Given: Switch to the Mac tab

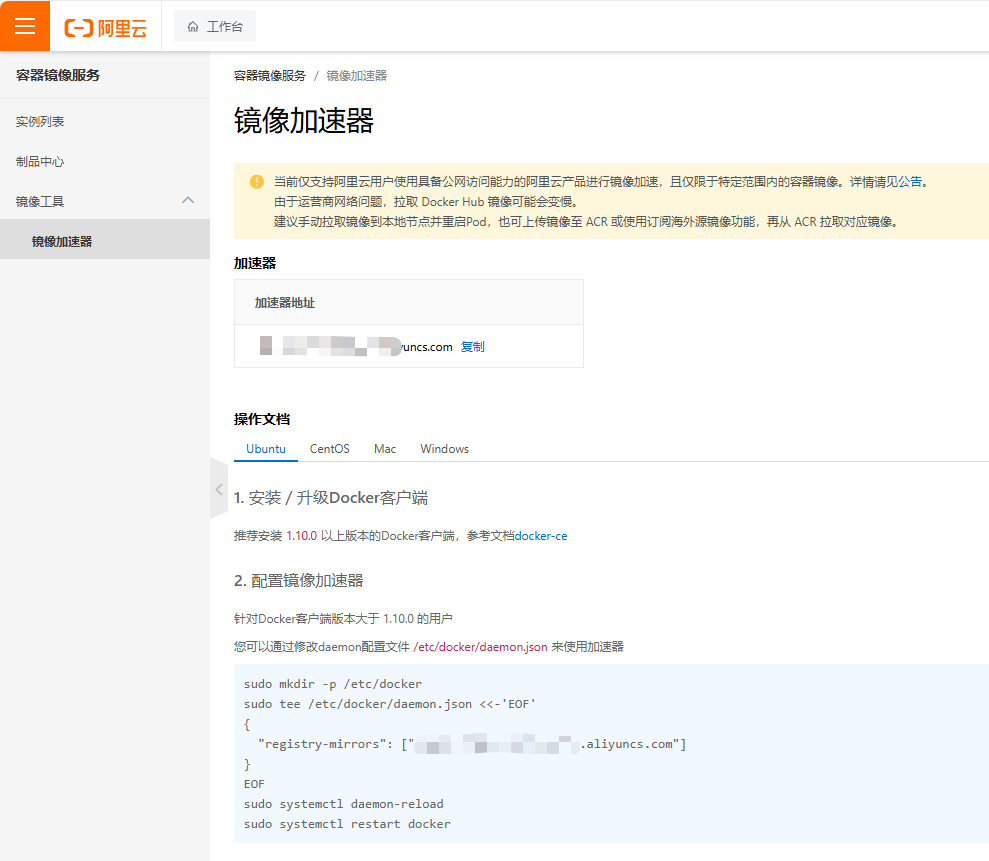Looking at the screenshot, I should 385,448.
